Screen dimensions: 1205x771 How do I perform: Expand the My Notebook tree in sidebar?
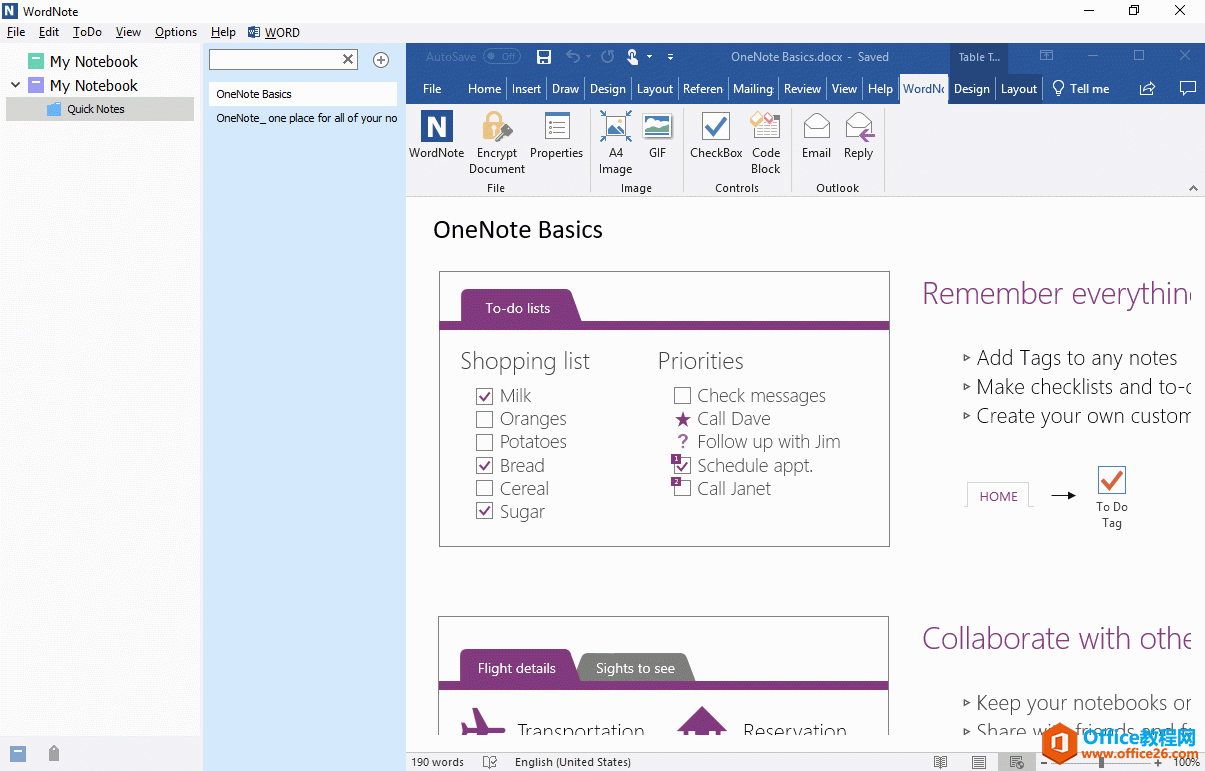click(14, 85)
